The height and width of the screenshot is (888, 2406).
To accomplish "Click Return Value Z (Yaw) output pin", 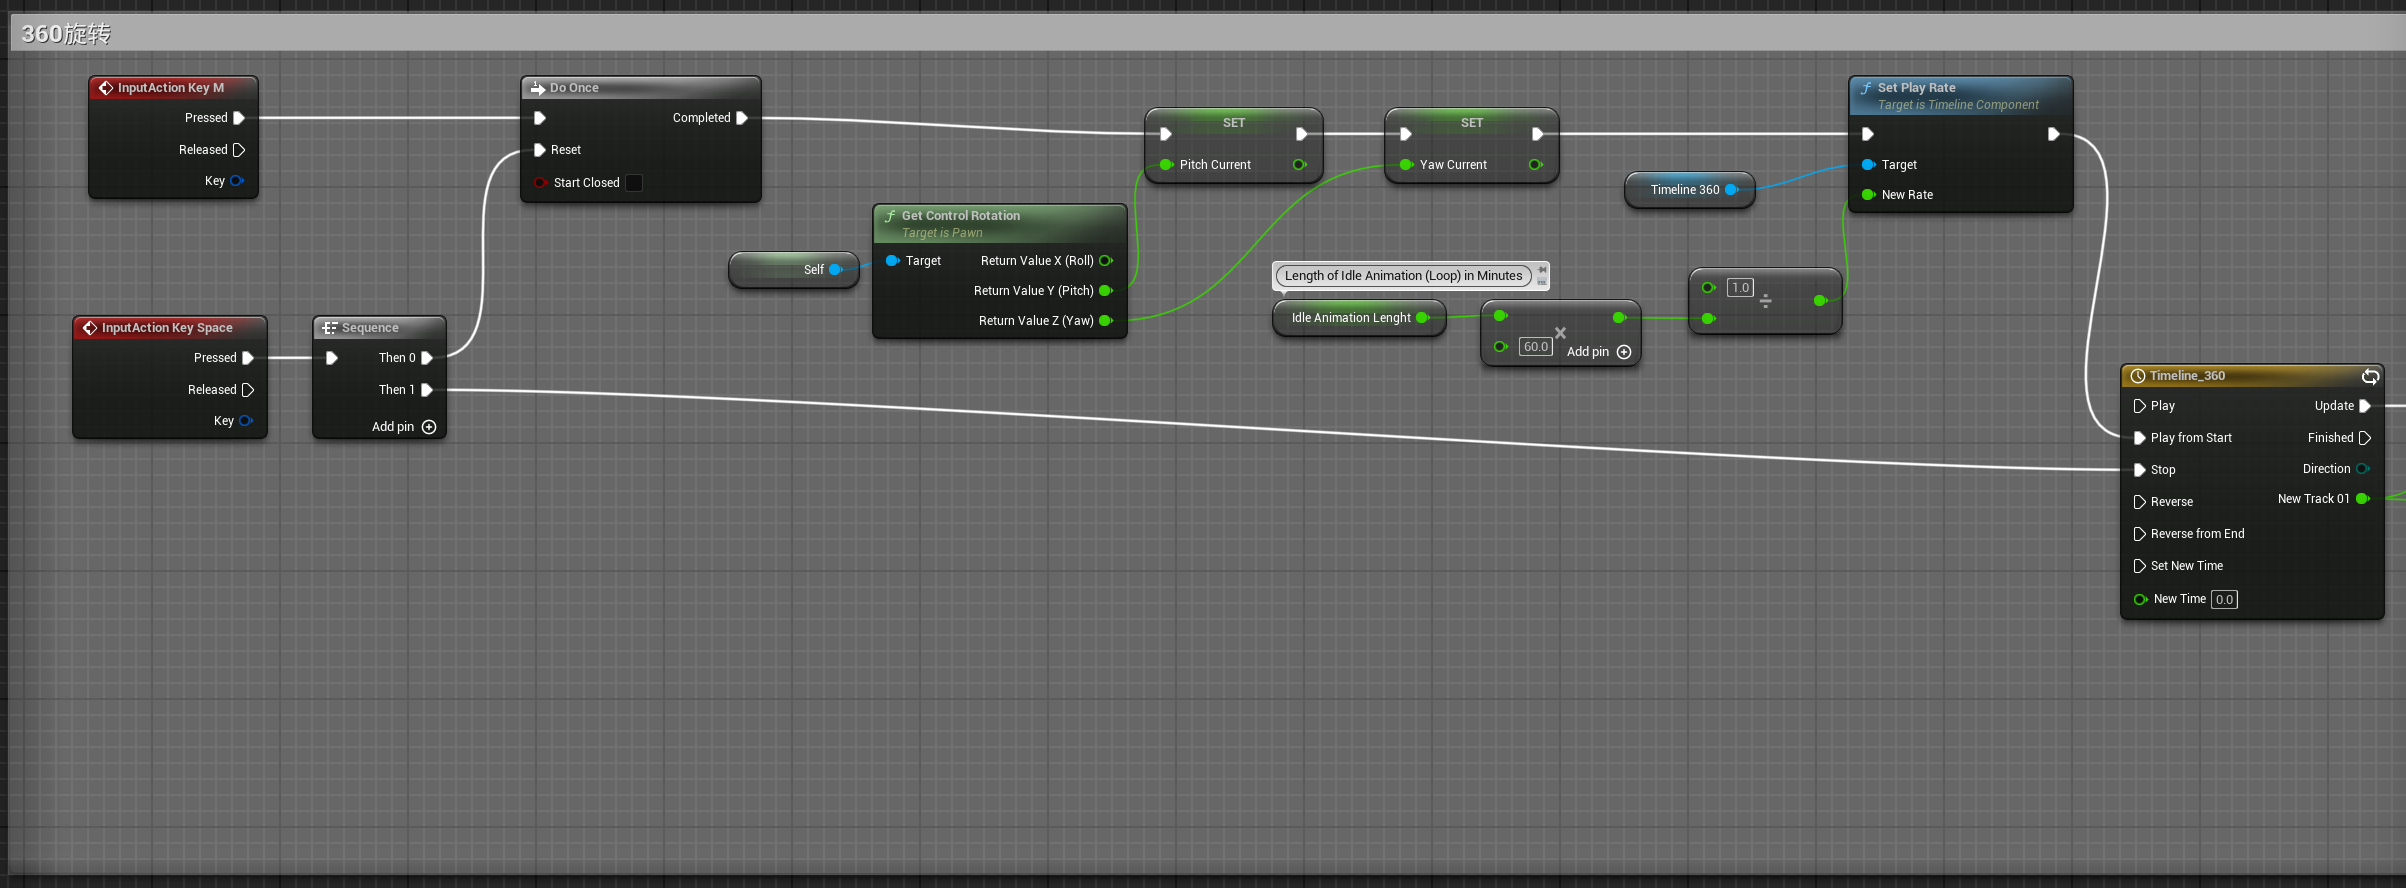I will click(x=1106, y=321).
